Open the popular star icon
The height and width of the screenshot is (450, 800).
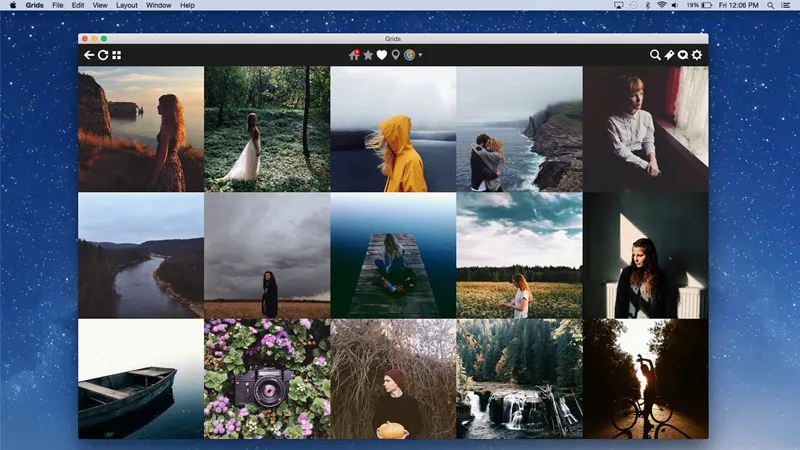[368, 55]
